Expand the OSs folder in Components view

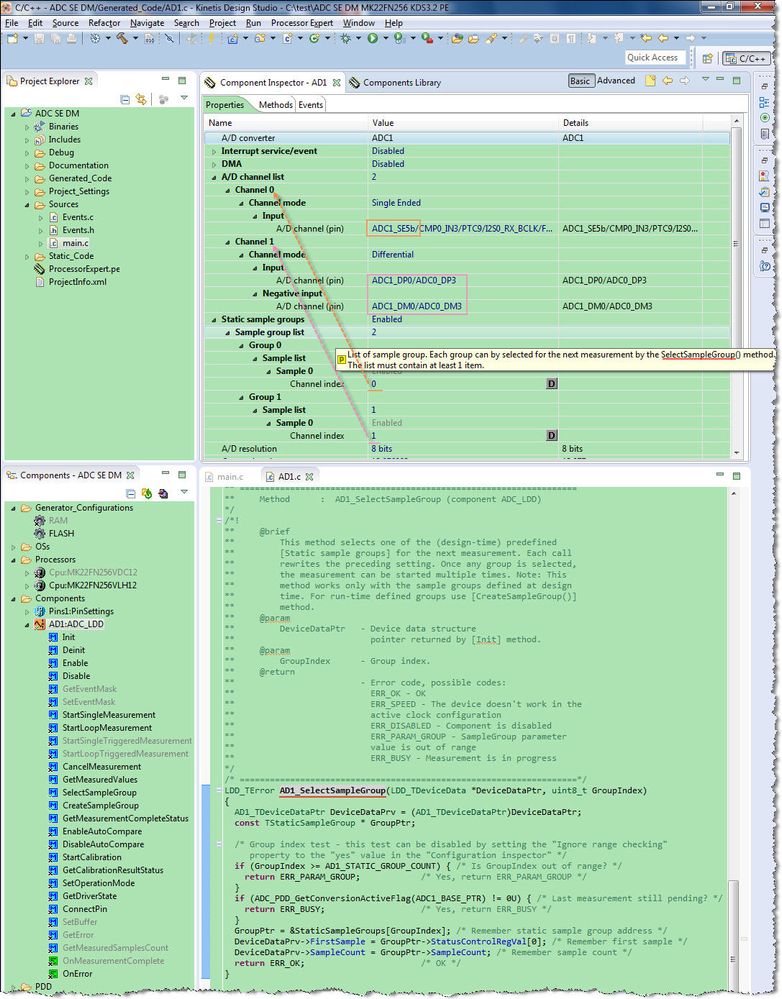pos(13,547)
